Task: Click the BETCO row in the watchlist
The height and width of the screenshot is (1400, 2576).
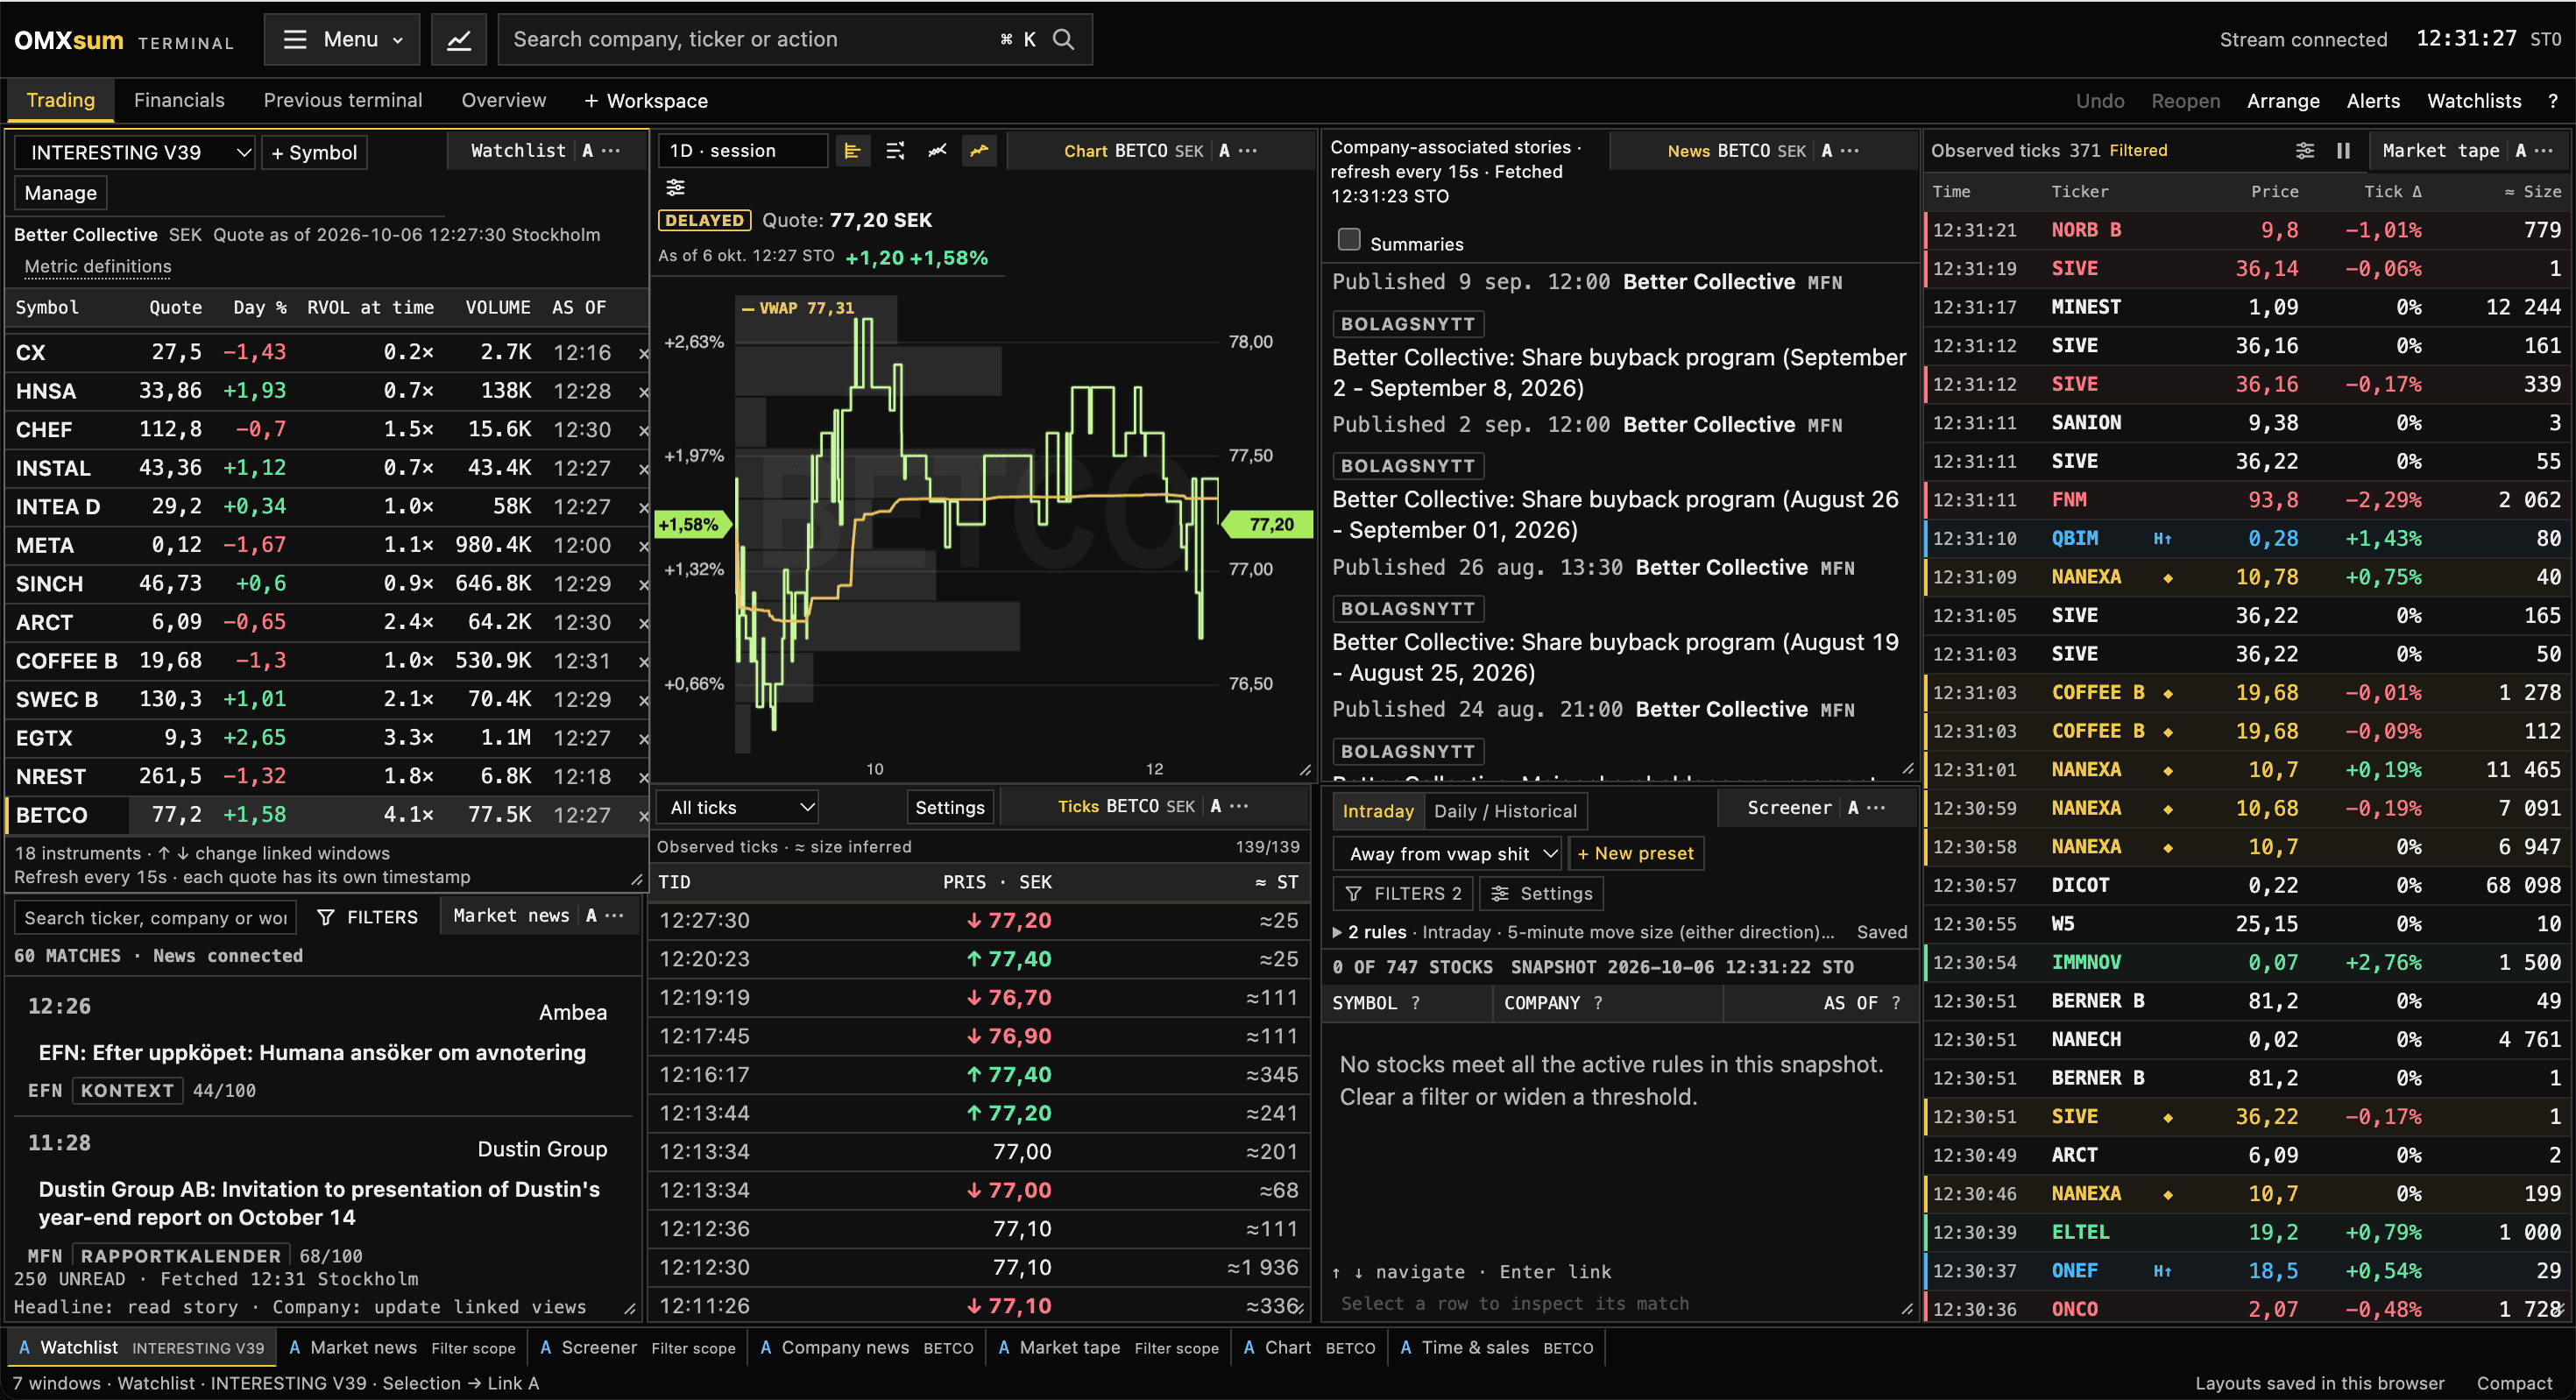Action: (326, 815)
